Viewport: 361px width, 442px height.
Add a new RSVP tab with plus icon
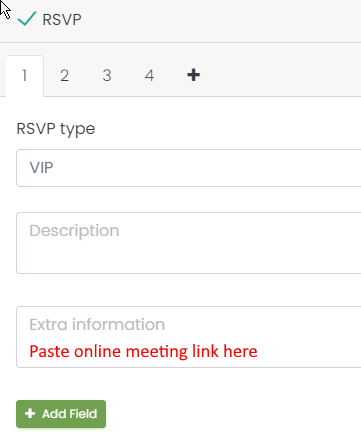tap(193, 75)
